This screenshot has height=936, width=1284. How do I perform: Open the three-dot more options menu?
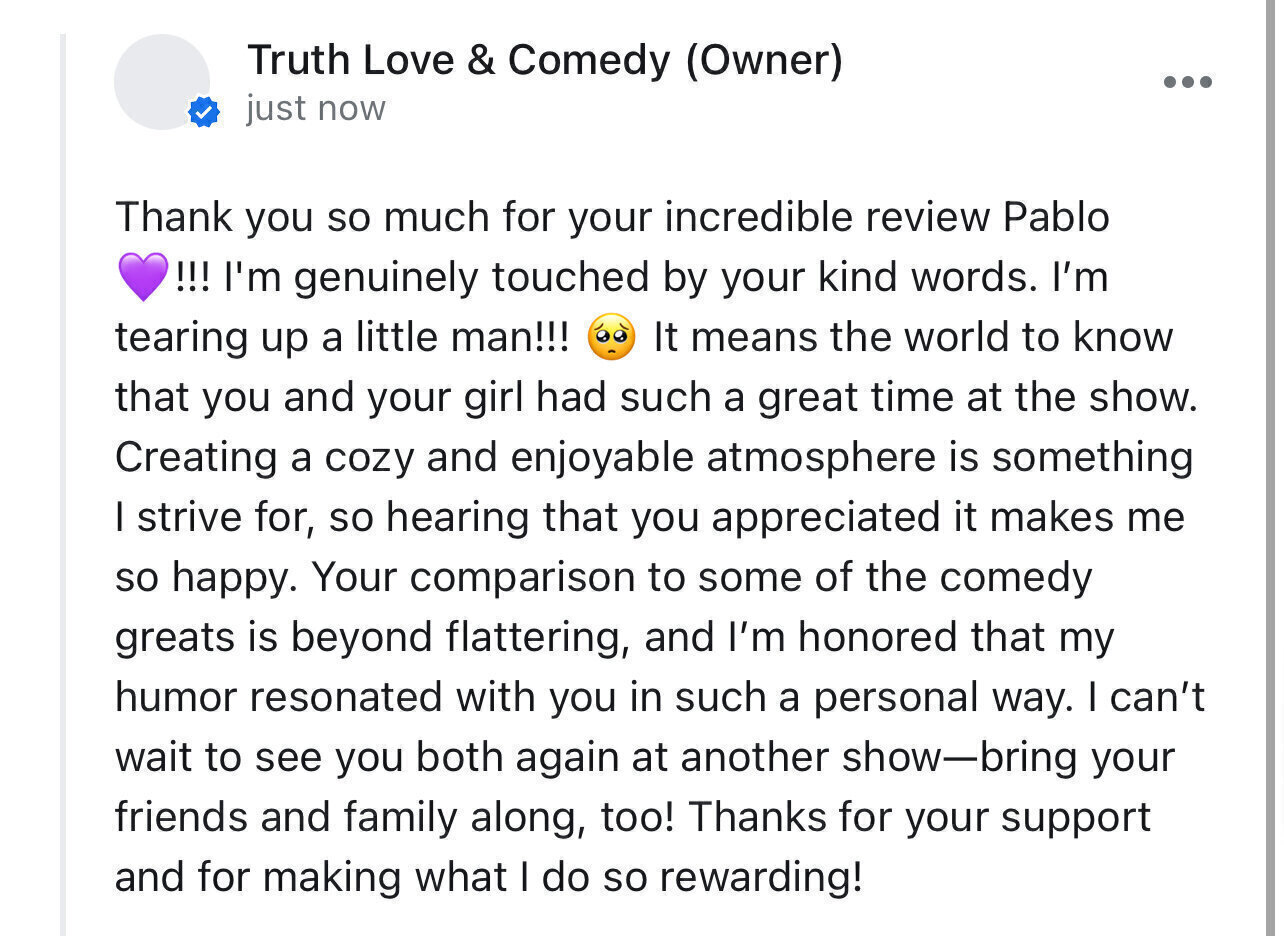pos(1188,82)
